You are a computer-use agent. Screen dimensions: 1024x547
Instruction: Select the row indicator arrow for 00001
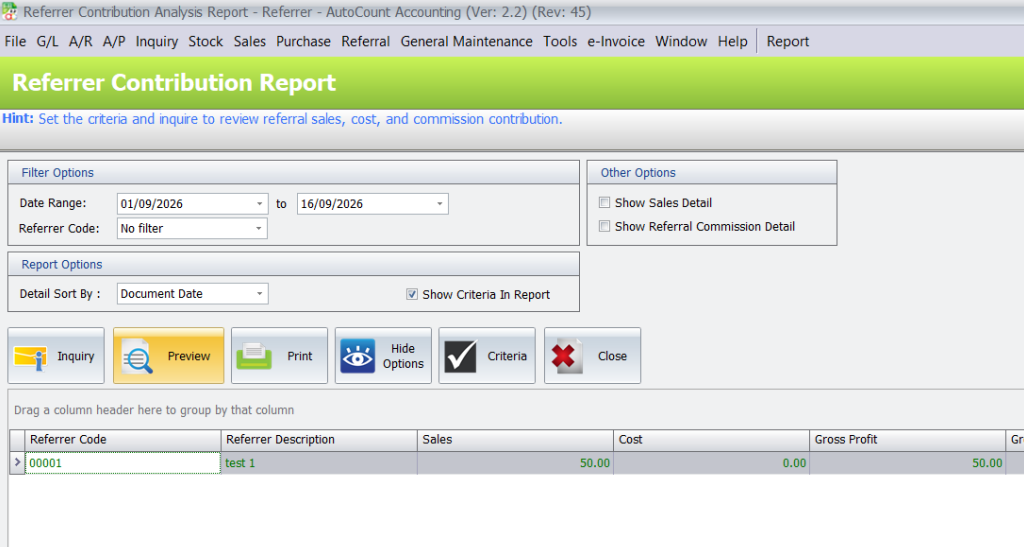click(17, 462)
